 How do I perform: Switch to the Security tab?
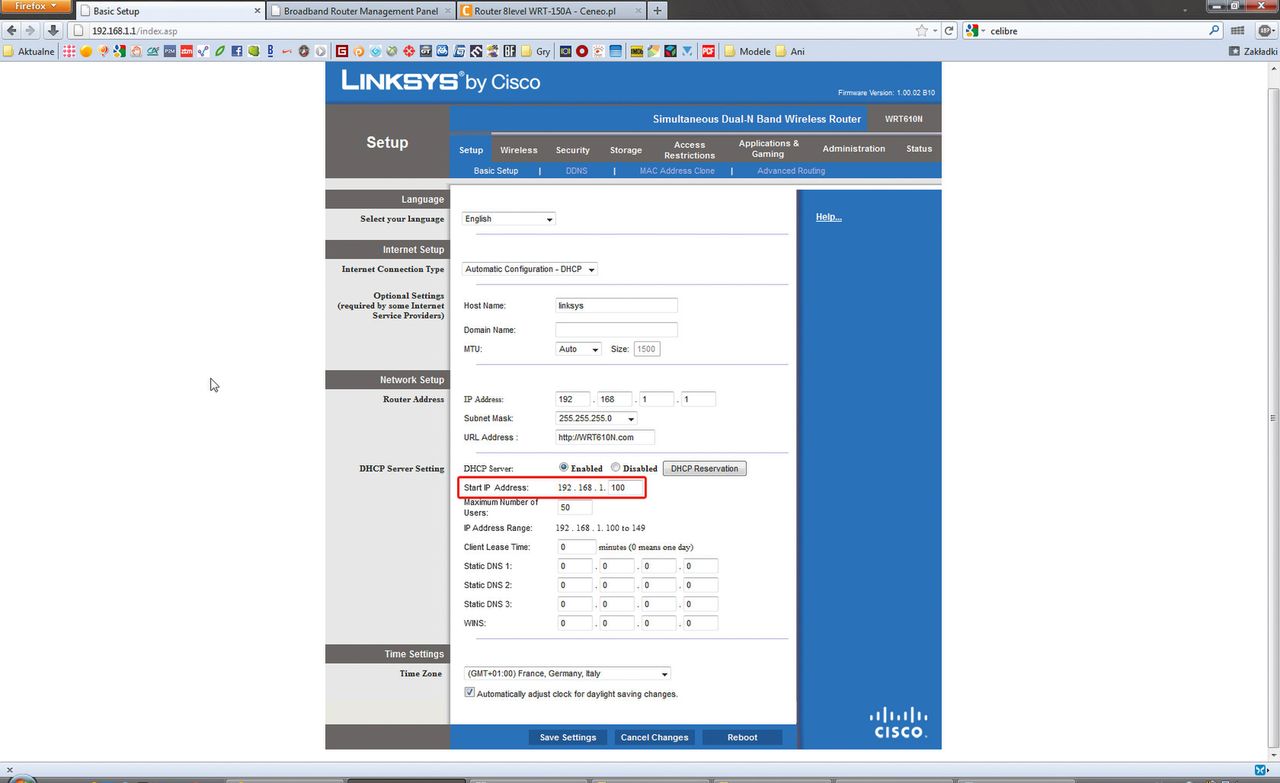tap(573, 150)
